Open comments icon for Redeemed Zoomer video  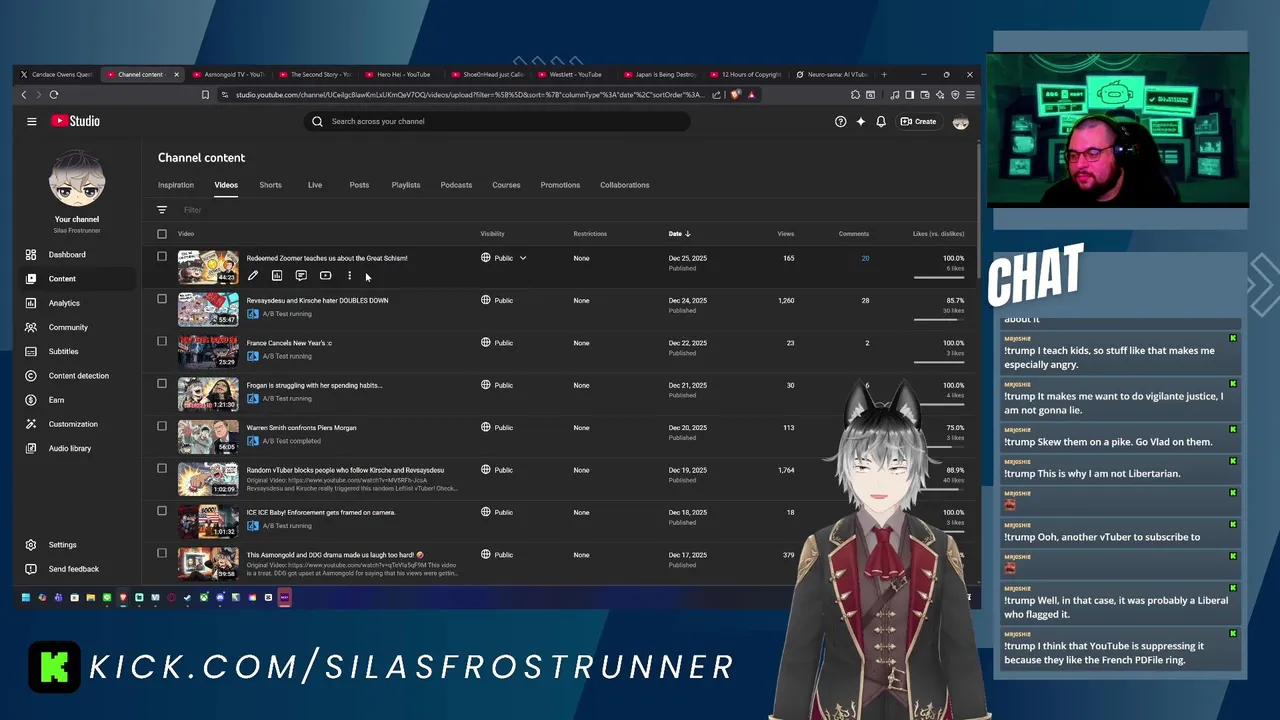[x=301, y=276]
